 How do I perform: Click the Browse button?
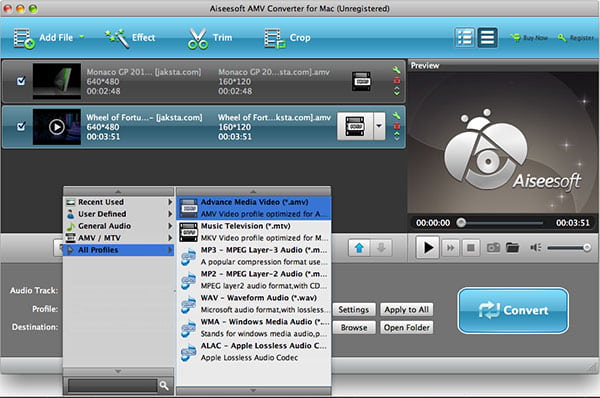354,328
